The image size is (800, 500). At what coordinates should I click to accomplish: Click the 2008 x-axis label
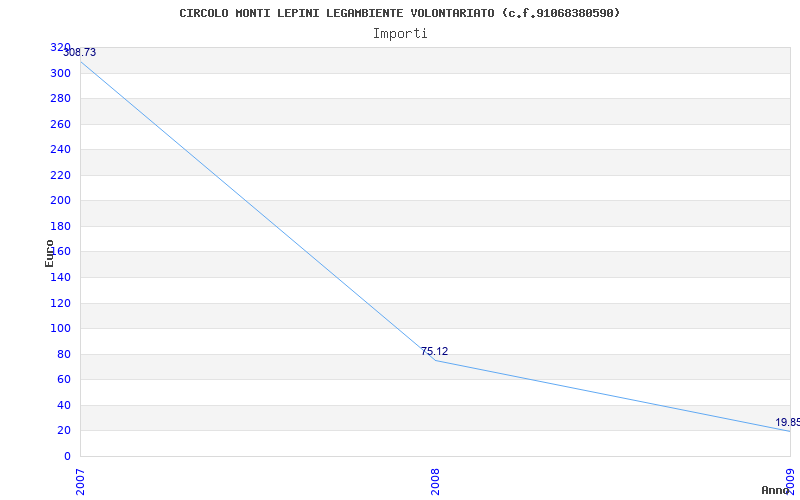[x=435, y=482]
